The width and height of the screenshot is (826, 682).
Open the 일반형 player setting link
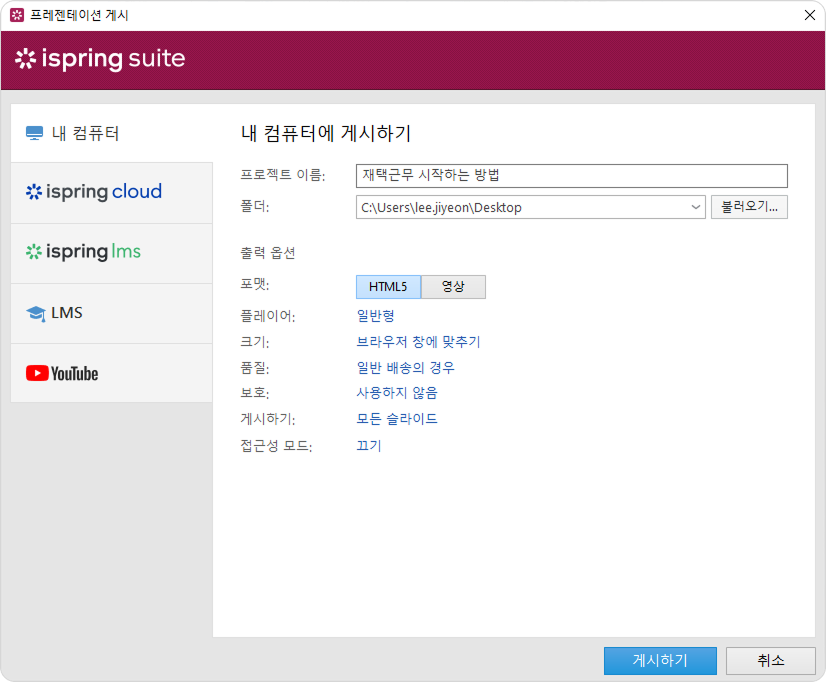pos(376,316)
